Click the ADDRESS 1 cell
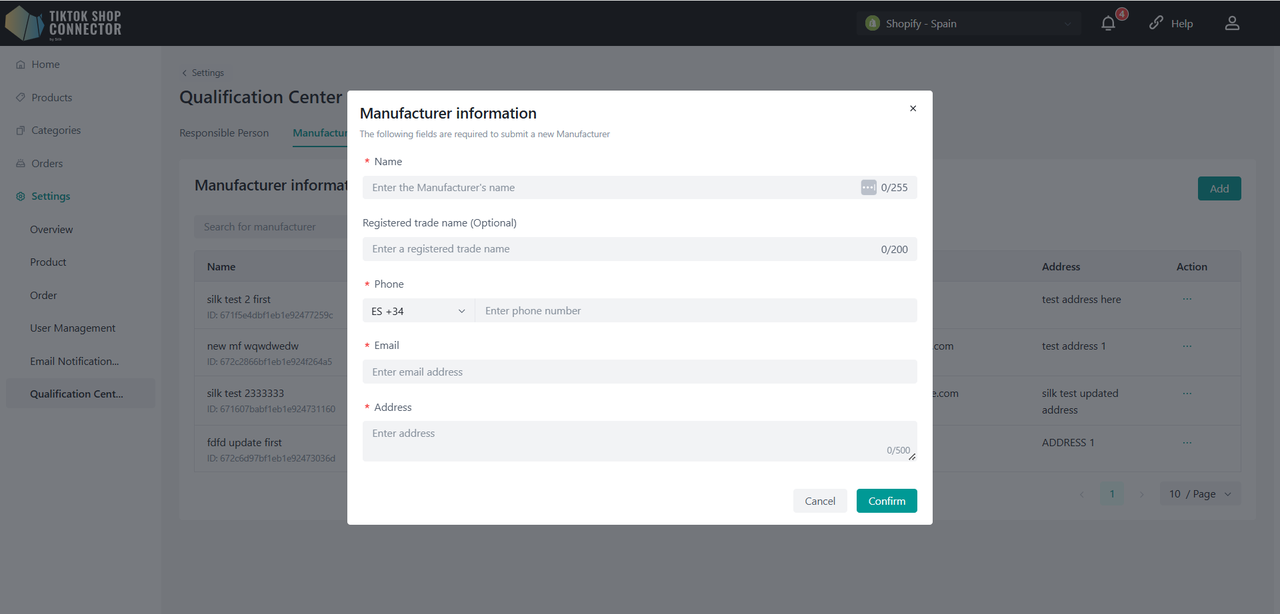This screenshot has width=1280, height=614. (1068, 442)
